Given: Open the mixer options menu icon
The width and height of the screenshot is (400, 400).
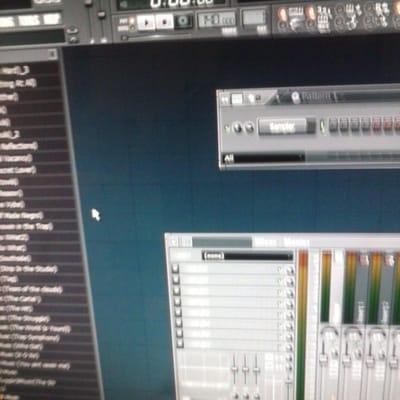Looking at the screenshot, I should [x=174, y=242].
